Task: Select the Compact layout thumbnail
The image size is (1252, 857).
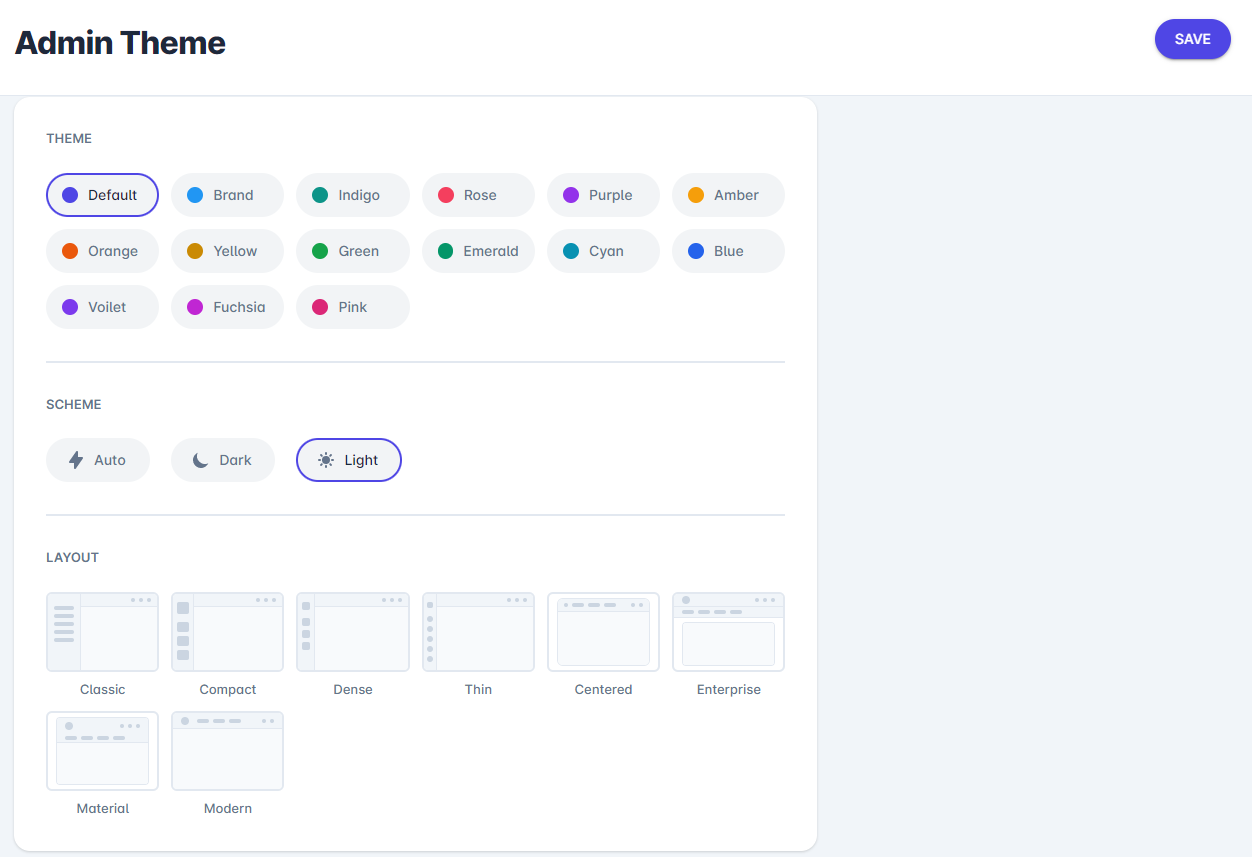Action: pyautogui.click(x=227, y=632)
